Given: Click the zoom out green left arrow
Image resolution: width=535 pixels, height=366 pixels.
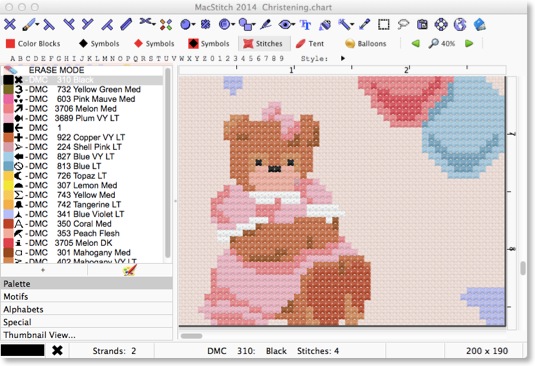Looking at the screenshot, I should click(x=415, y=43).
